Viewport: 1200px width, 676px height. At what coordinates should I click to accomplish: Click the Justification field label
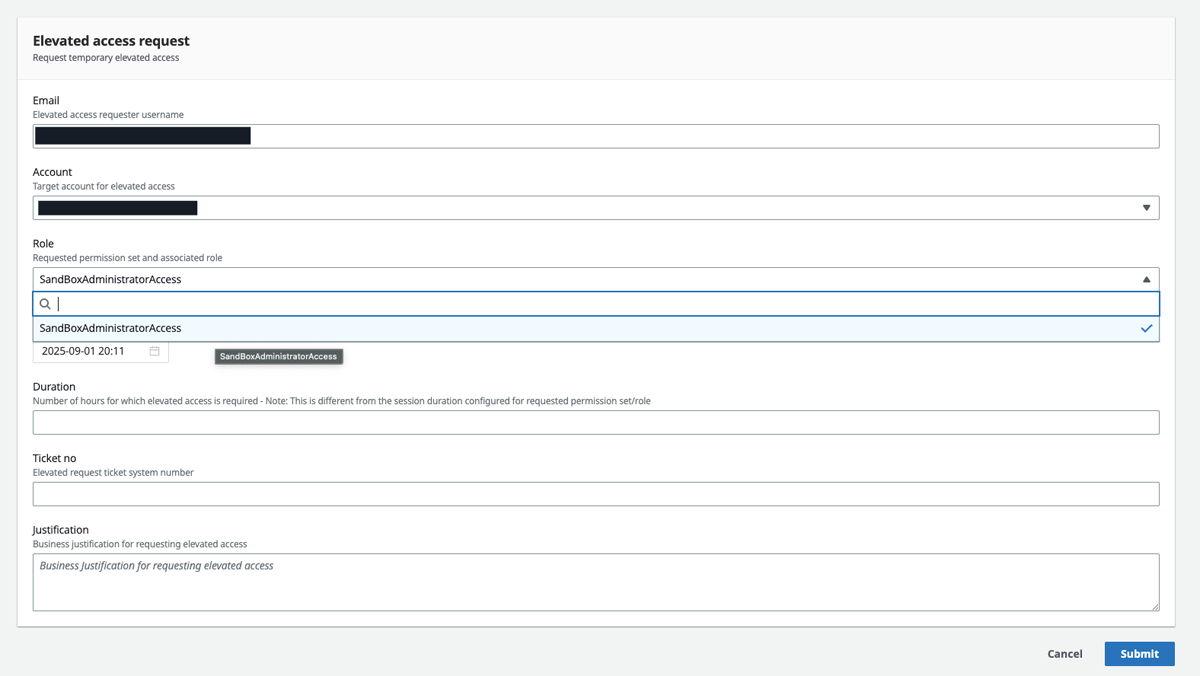point(61,530)
